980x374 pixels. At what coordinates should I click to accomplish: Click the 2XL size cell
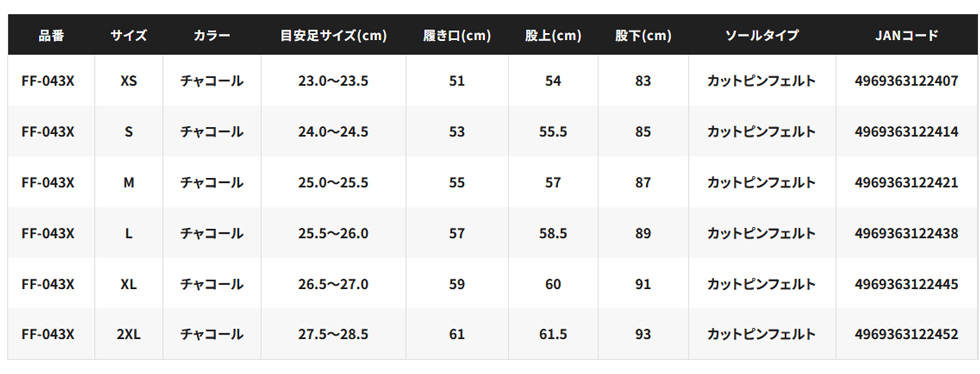(x=129, y=335)
